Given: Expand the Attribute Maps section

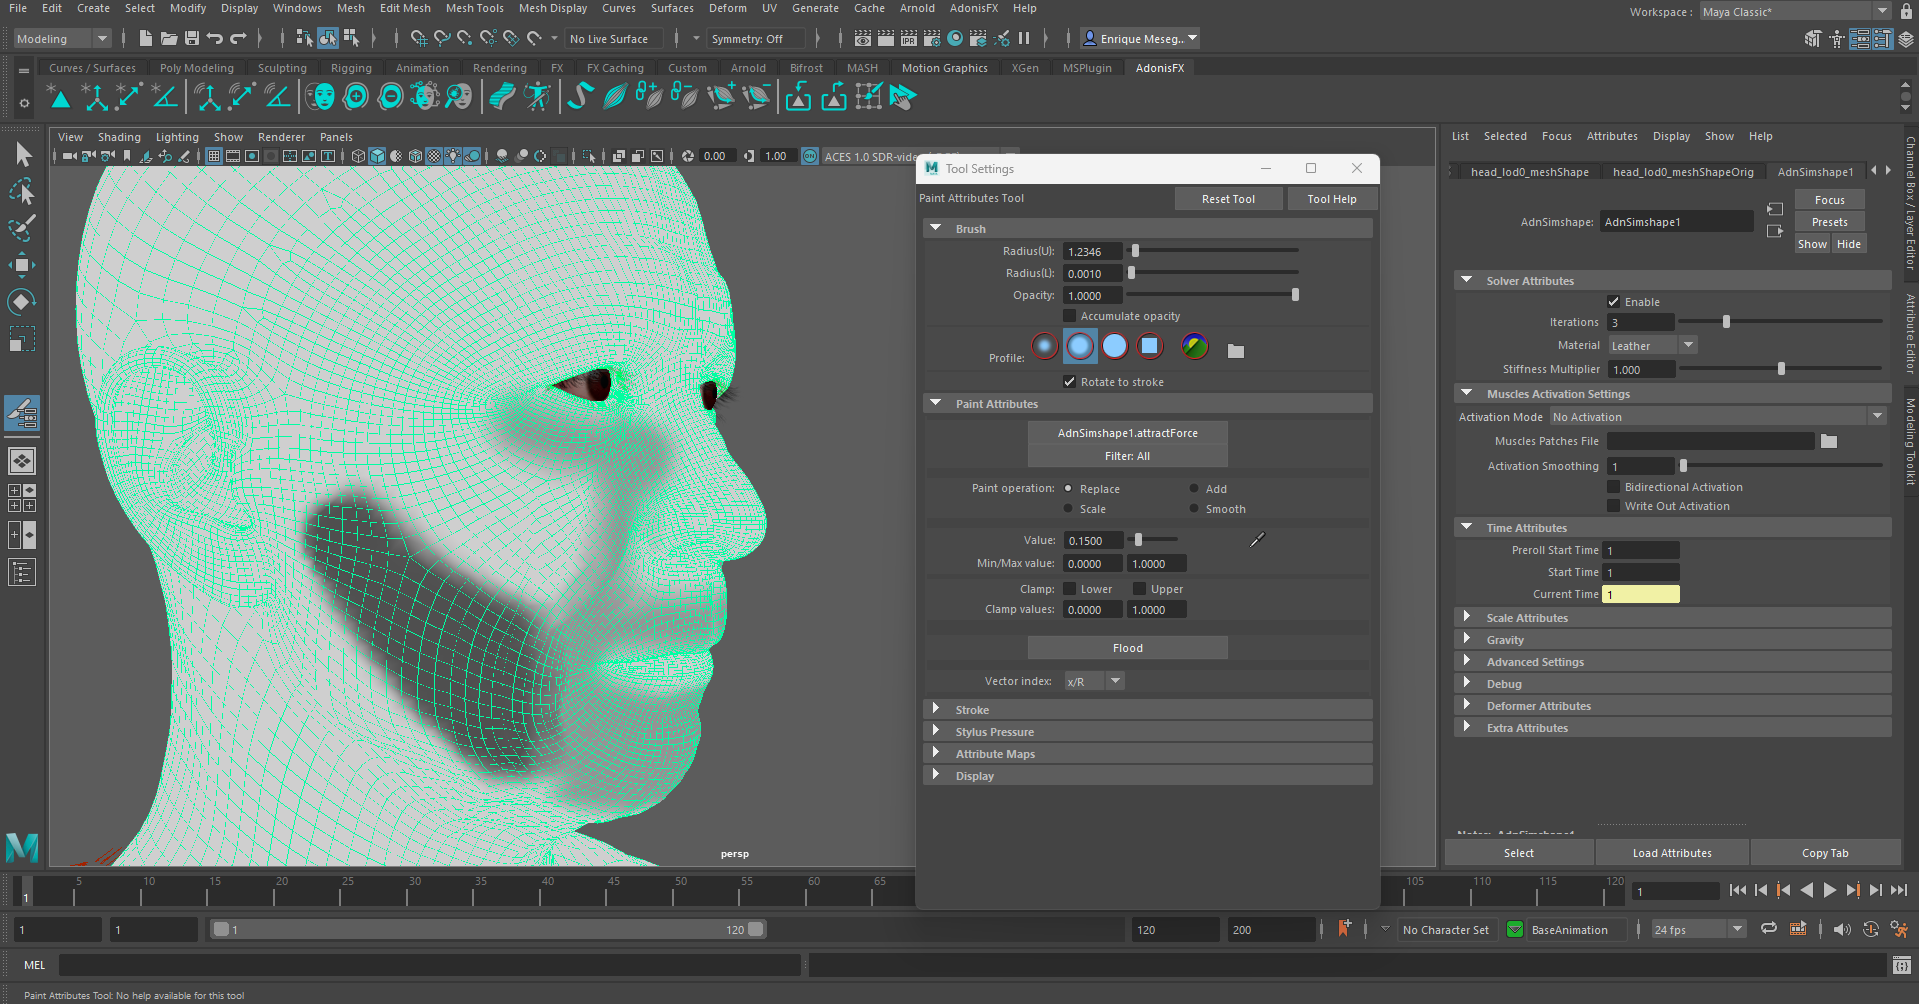Looking at the screenshot, I should (x=1147, y=754).
